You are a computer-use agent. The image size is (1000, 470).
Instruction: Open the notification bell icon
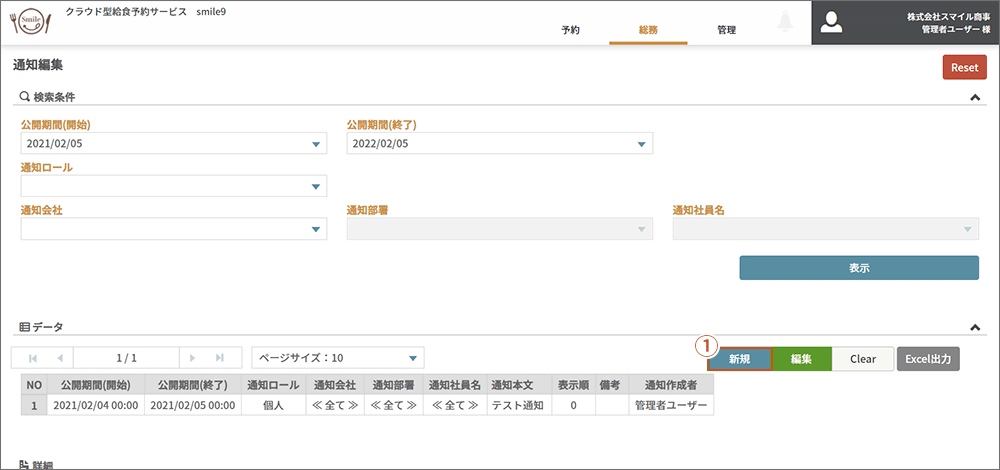784,23
